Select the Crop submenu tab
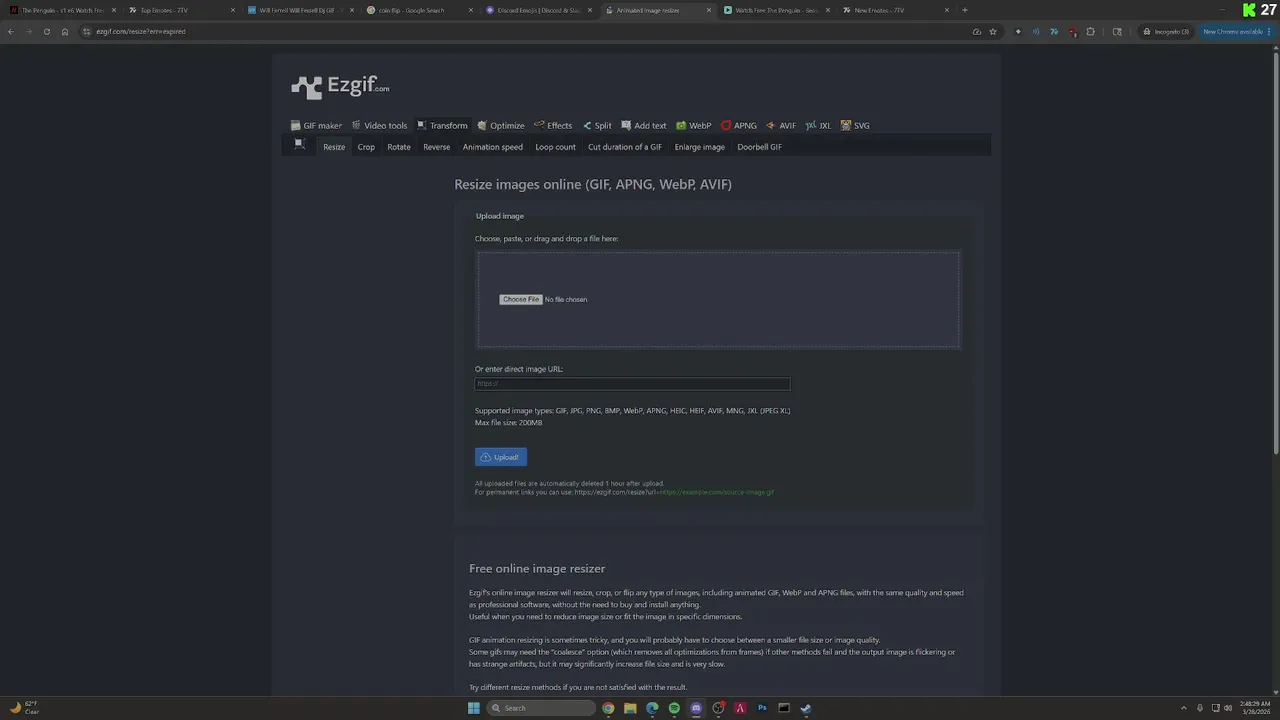This screenshot has height=720, width=1280. [x=366, y=147]
